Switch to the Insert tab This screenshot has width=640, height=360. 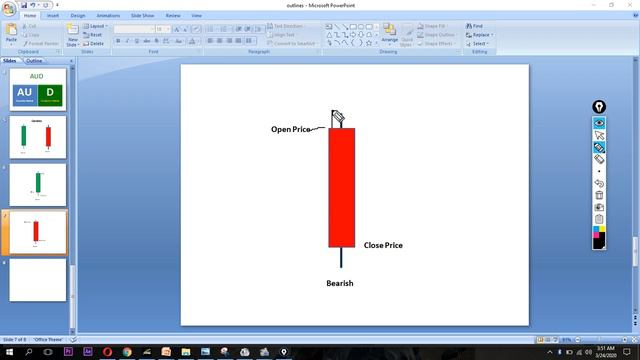click(x=53, y=16)
